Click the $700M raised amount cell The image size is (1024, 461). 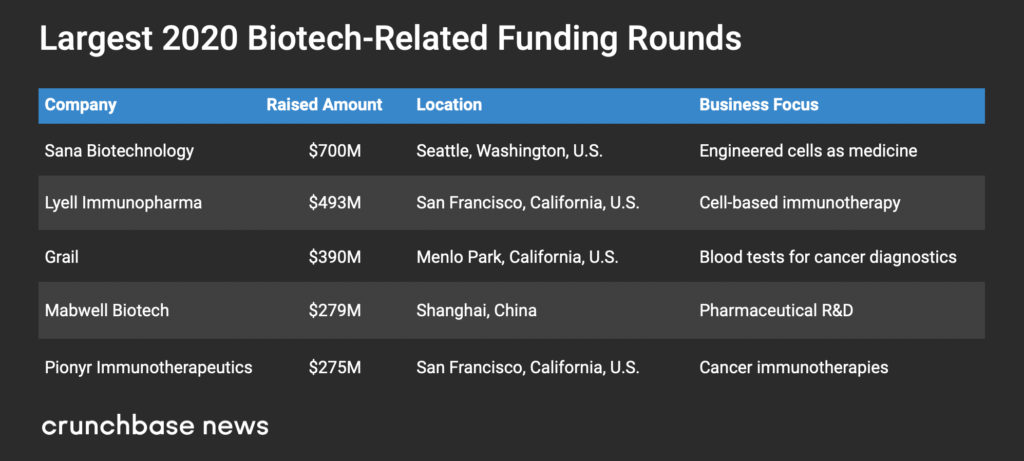coord(335,151)
